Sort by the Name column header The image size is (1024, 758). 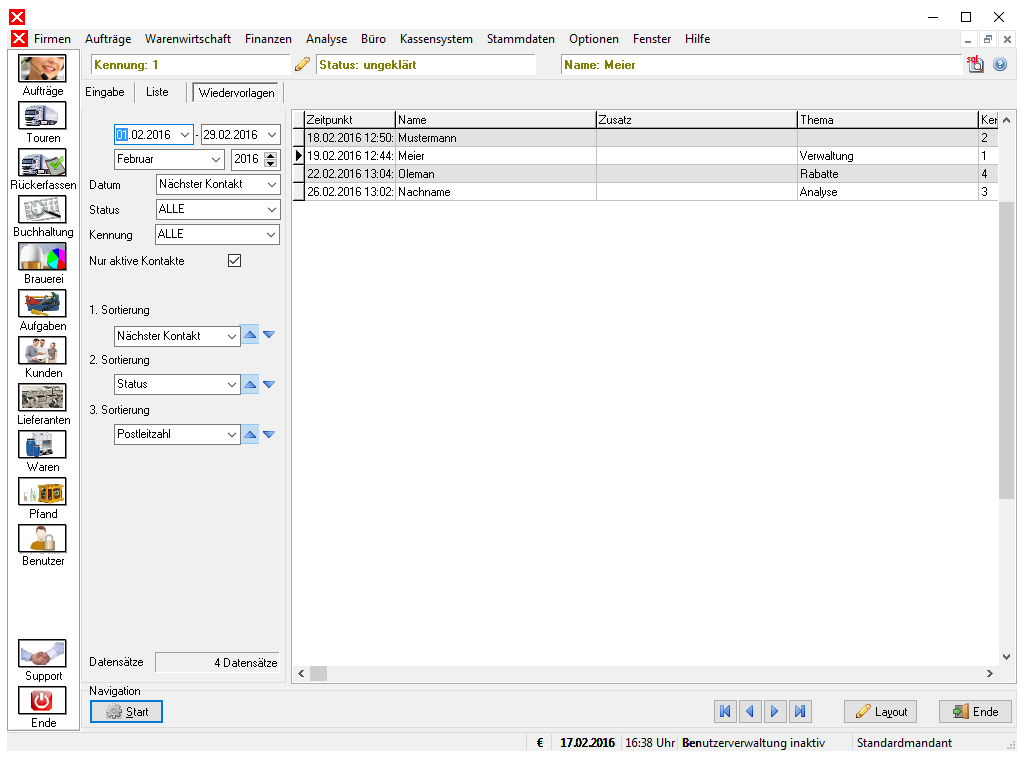[x=496, y=119]
